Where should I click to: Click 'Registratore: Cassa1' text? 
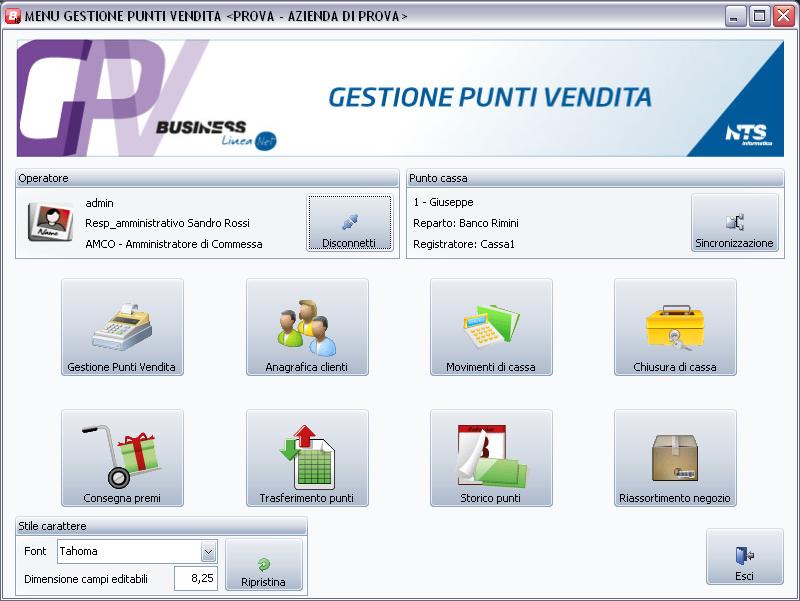coord(464,244)
